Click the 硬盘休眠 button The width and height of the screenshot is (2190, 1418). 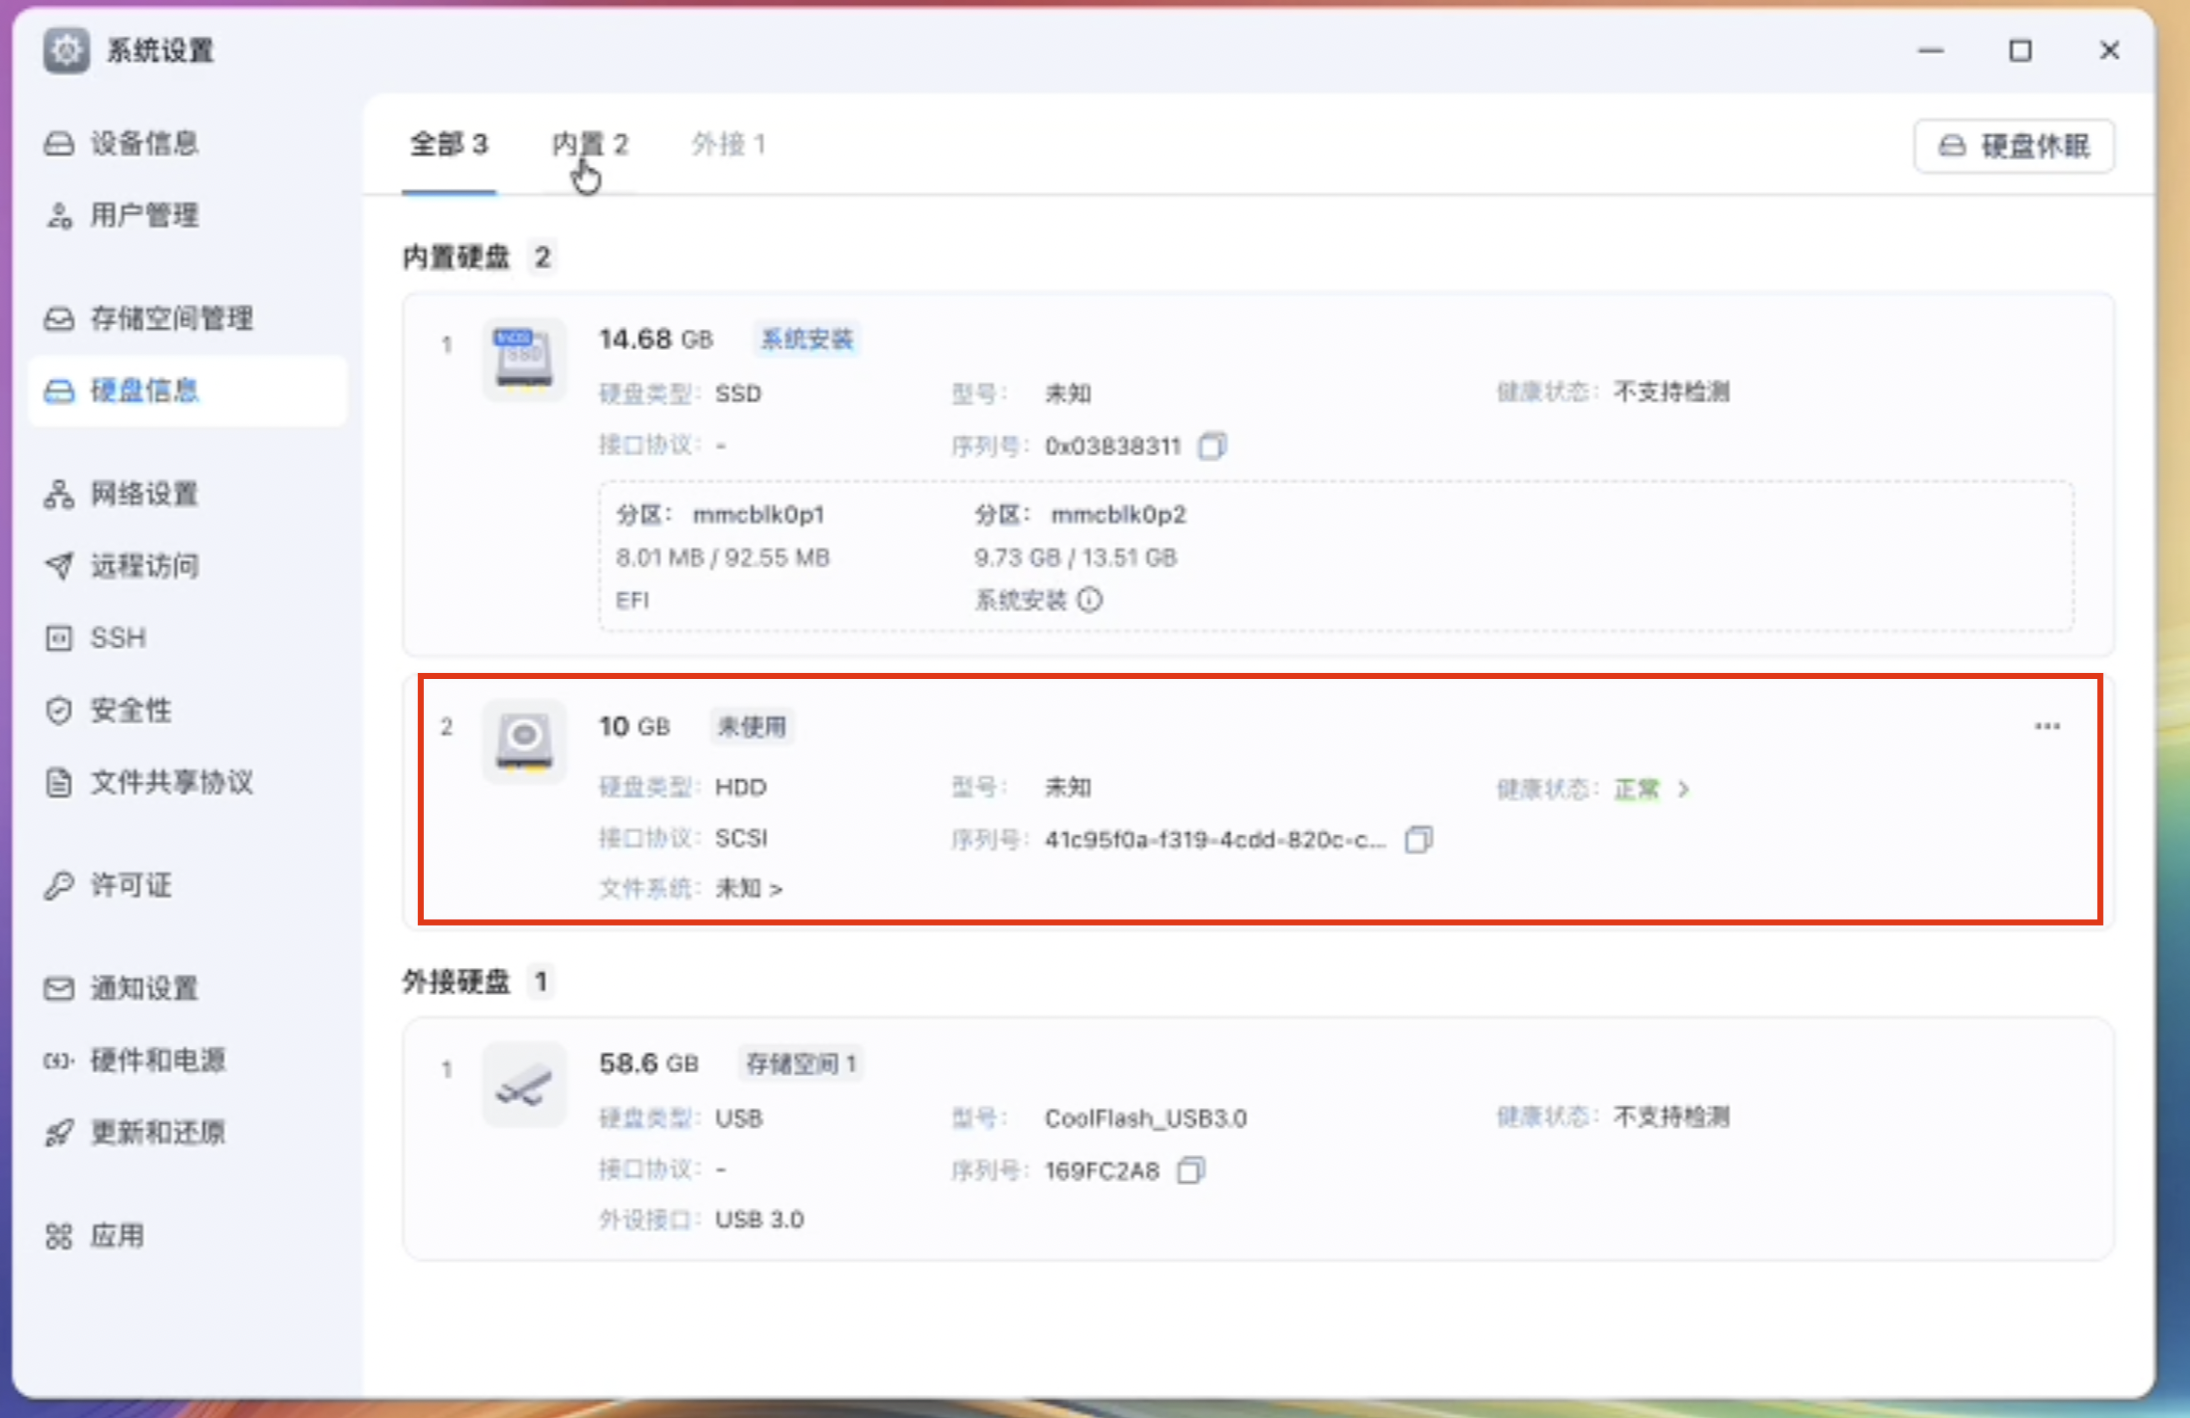[x=2014, y=146]
